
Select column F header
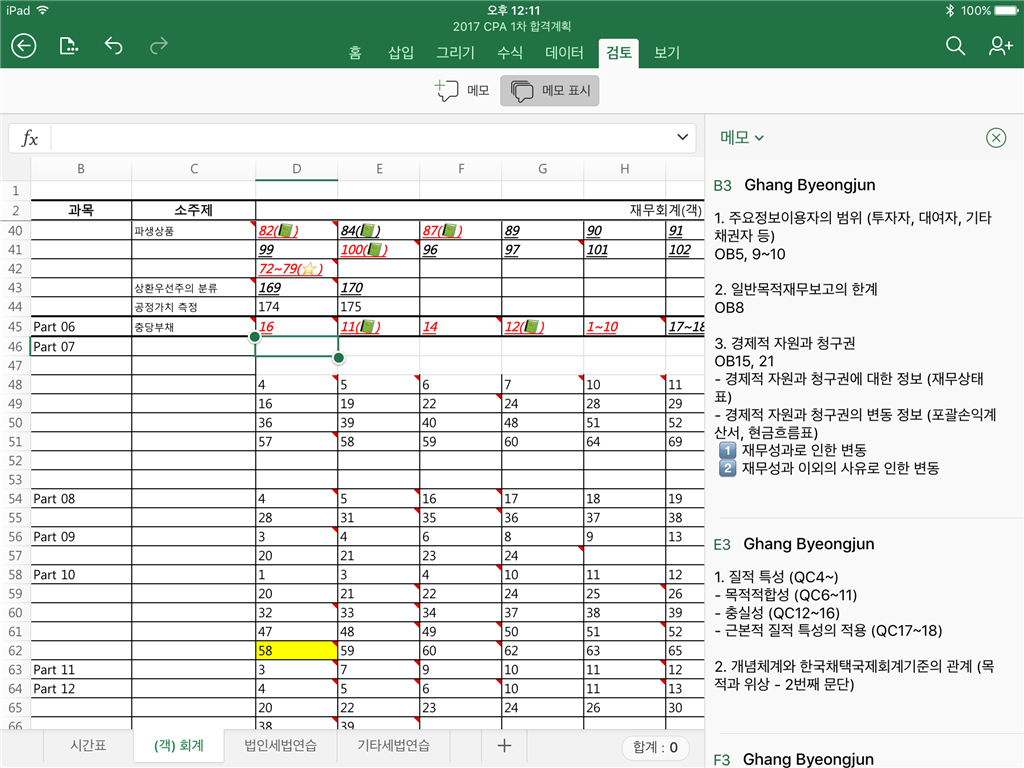point(461,168)
